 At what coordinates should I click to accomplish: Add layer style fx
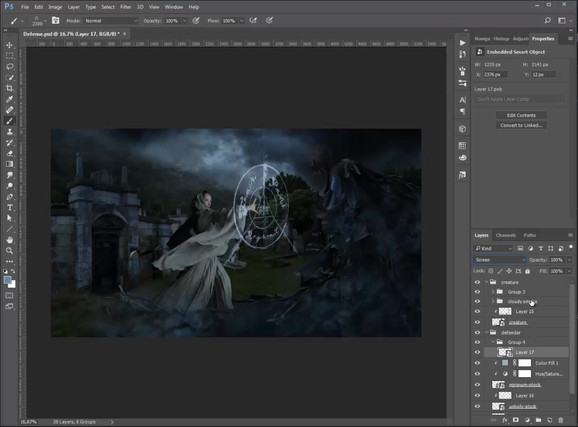[505, 420]
